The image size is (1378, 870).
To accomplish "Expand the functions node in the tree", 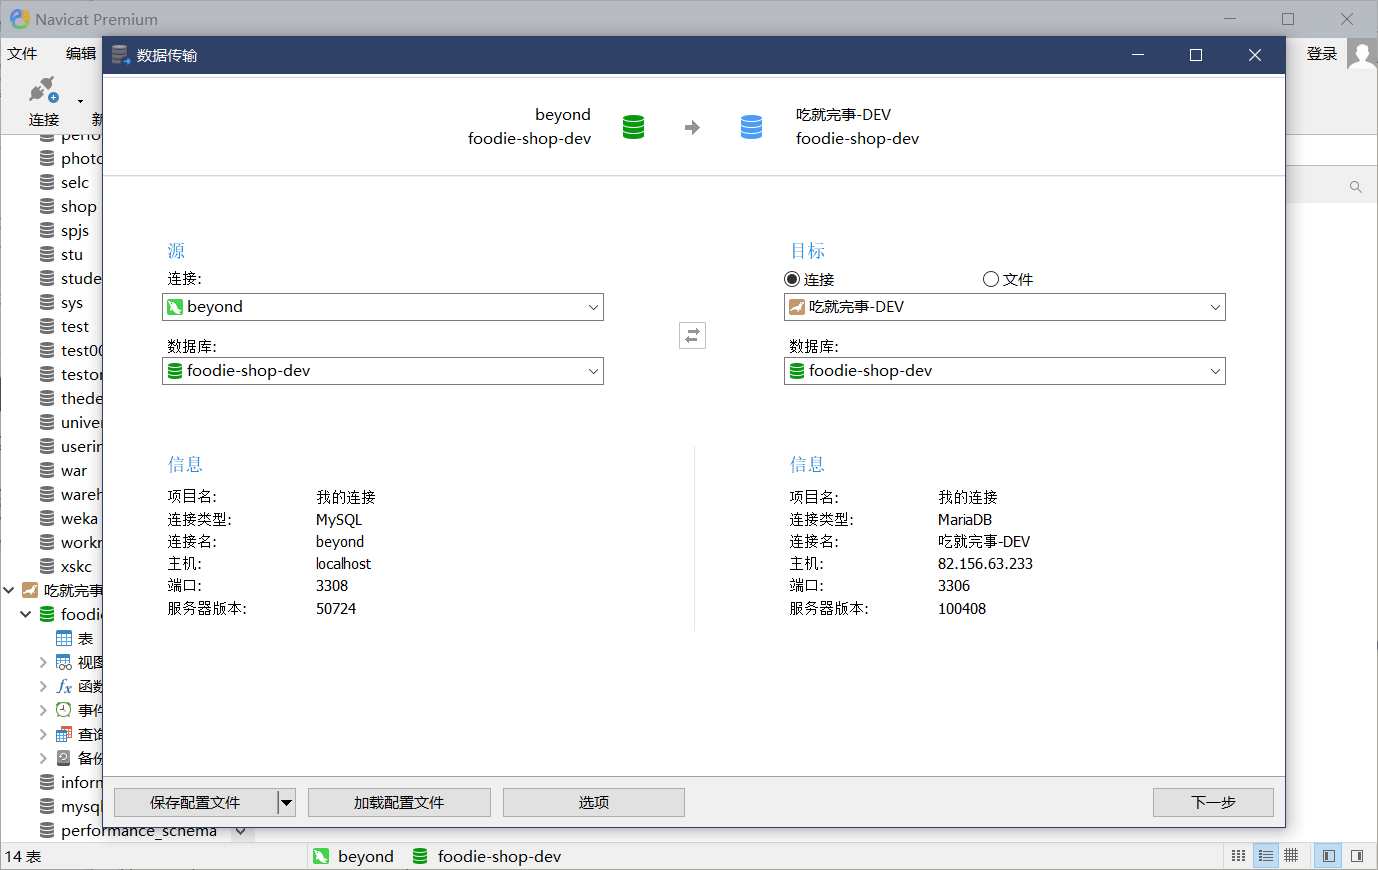I will [x=43, y=686].
